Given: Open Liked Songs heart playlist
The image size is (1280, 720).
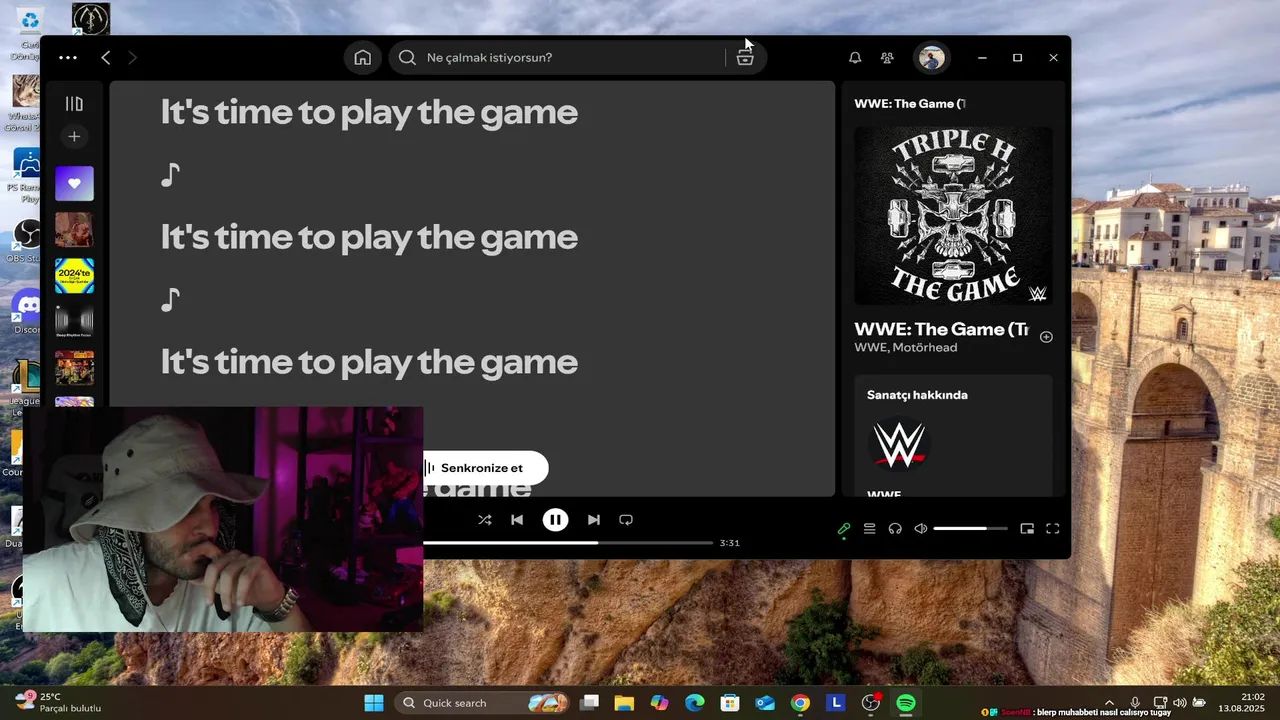Looking at the screenshot, I should tap(74, 184).
